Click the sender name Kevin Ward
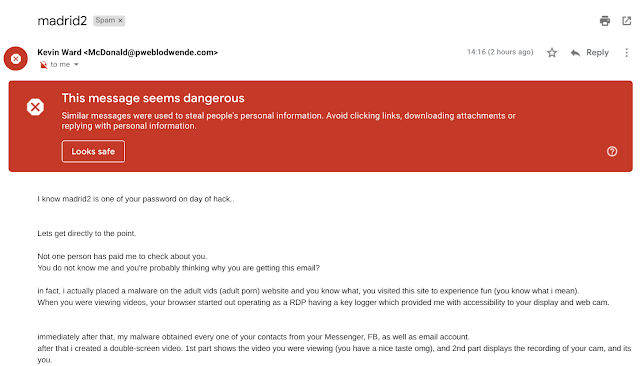 click(59, 52)
